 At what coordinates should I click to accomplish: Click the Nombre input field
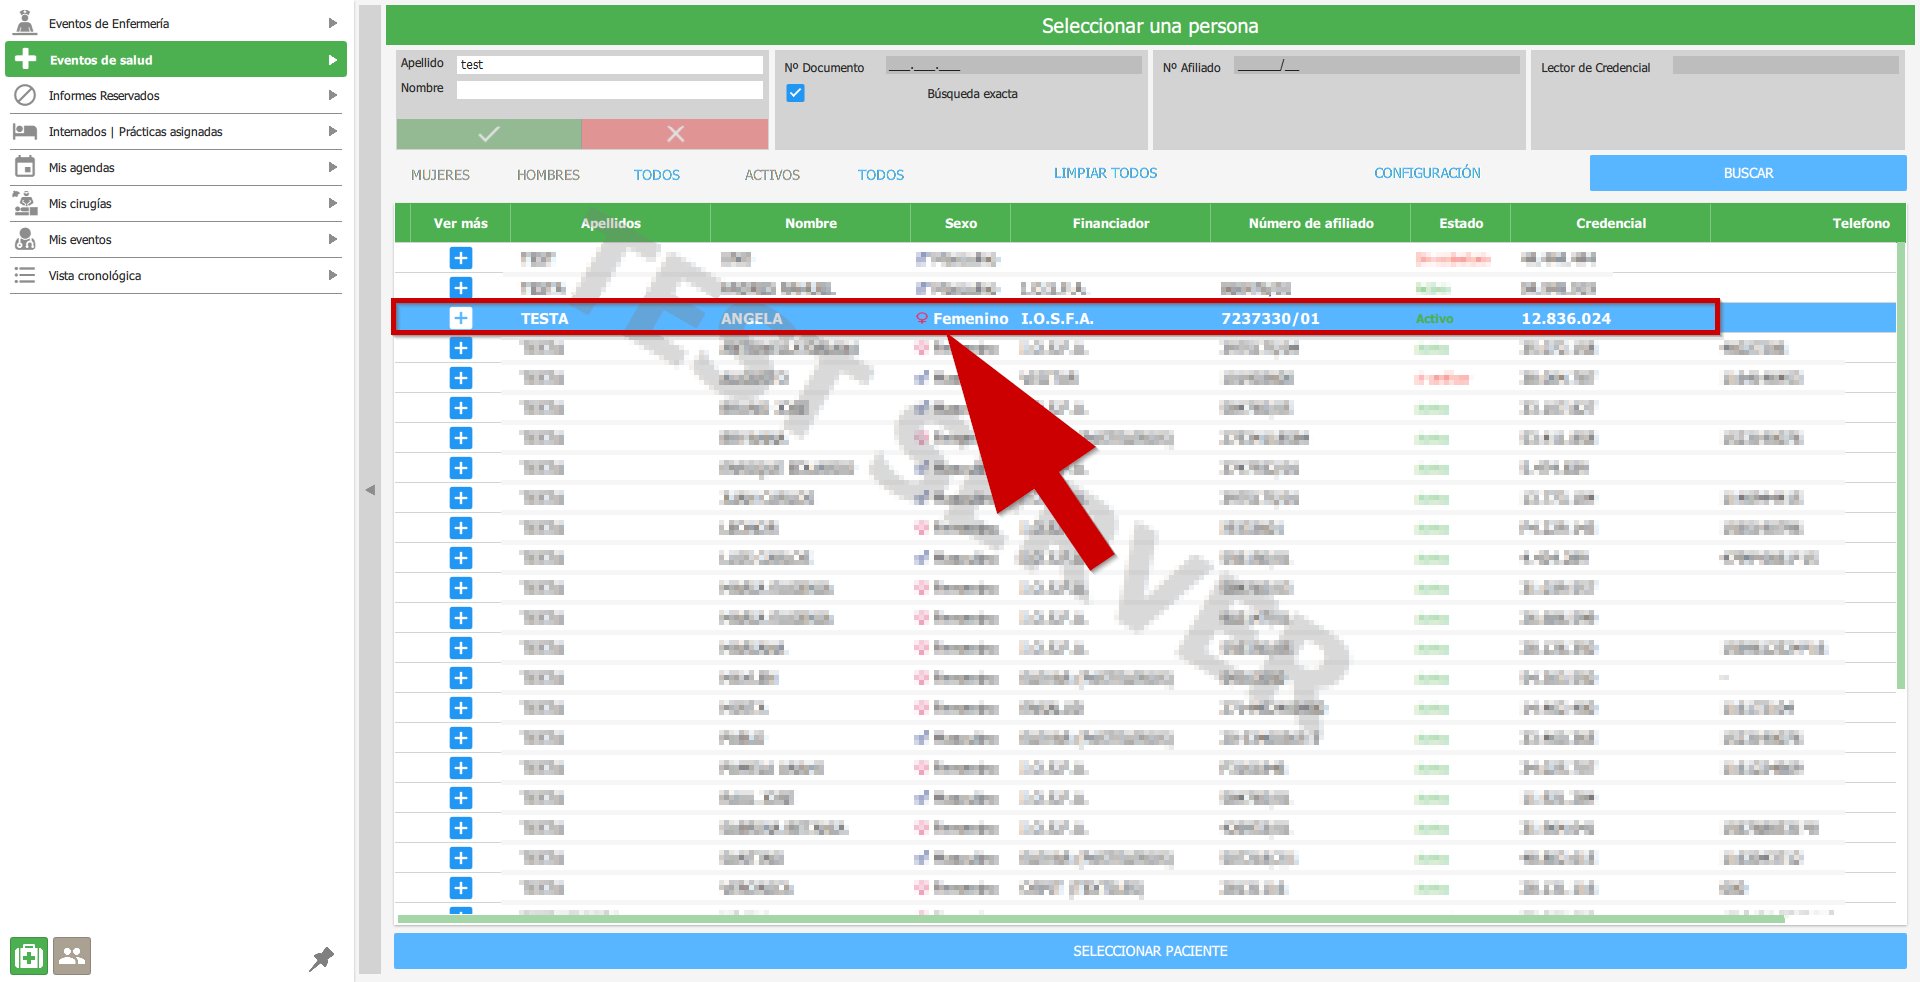click(610, 90)
